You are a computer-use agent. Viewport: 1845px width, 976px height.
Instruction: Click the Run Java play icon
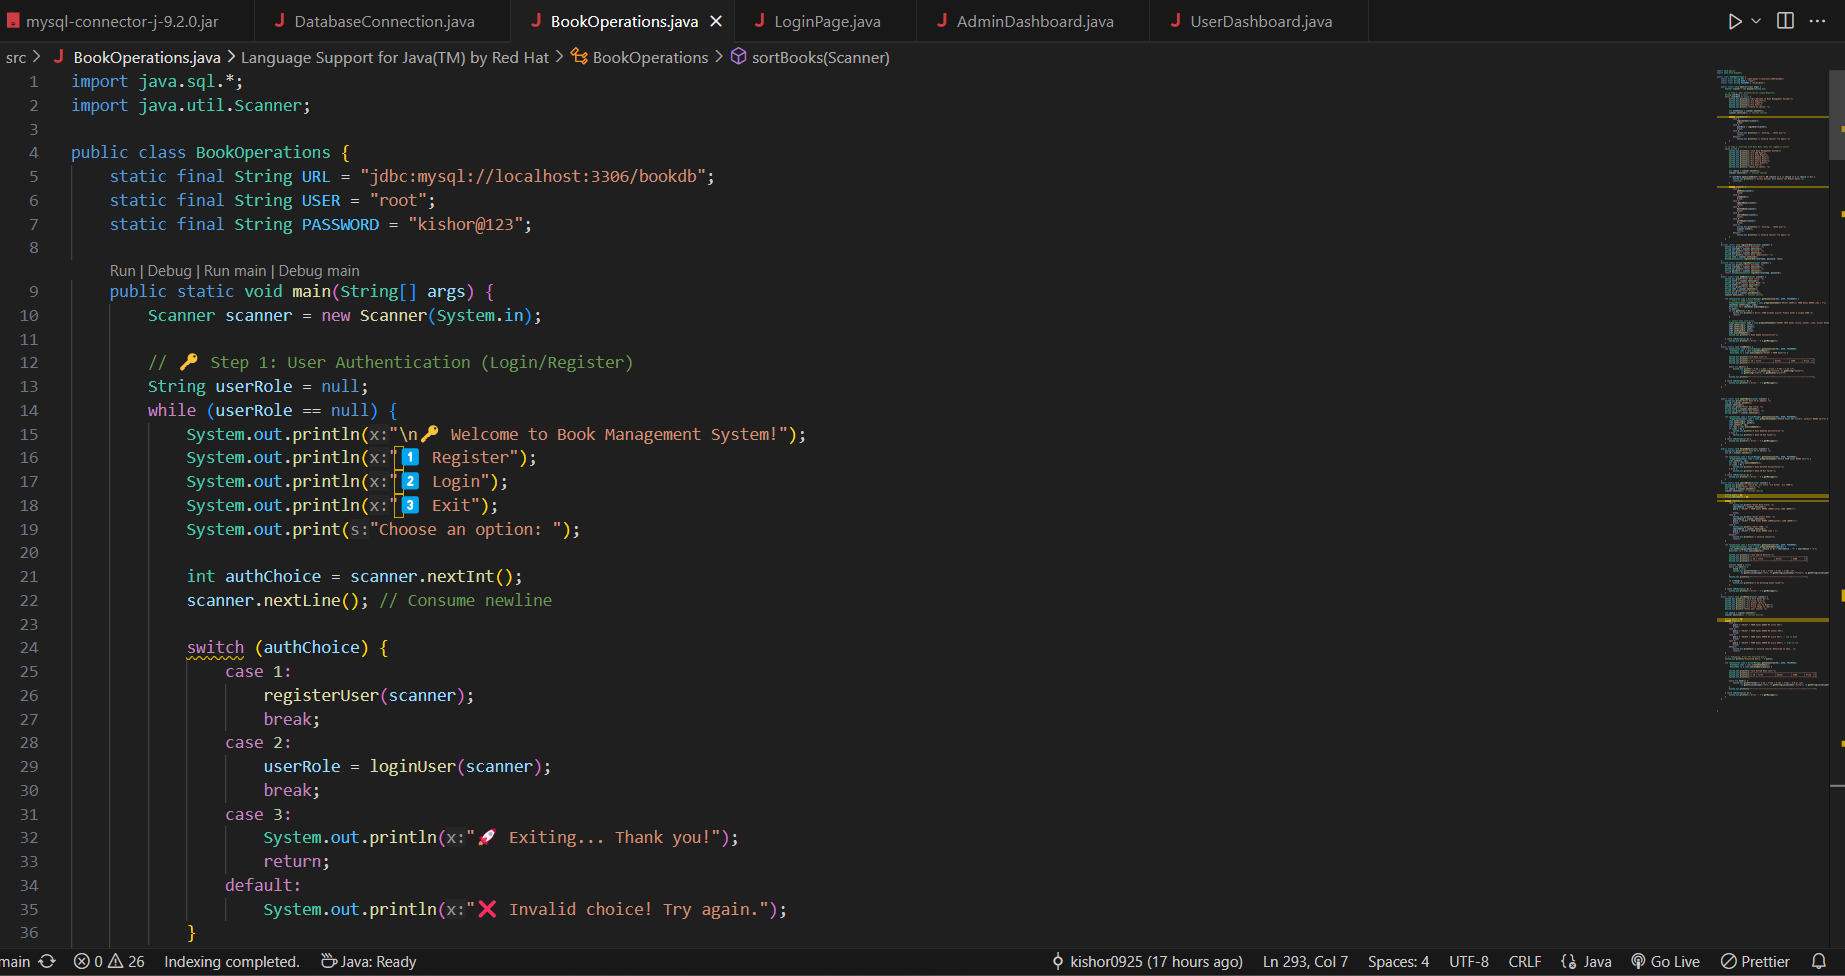1735,21
